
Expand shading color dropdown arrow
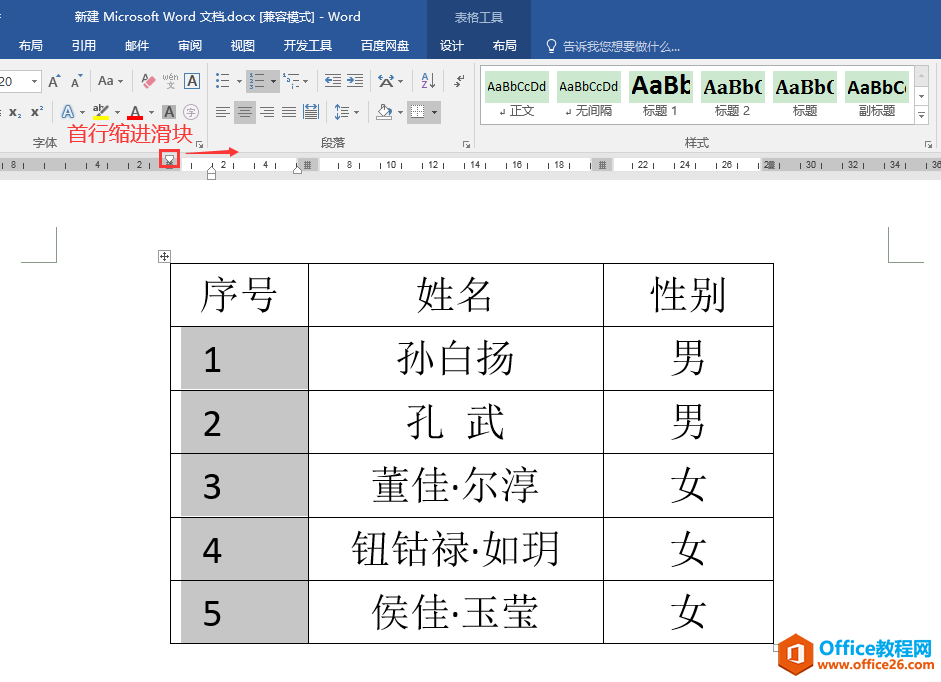[400, 112]
